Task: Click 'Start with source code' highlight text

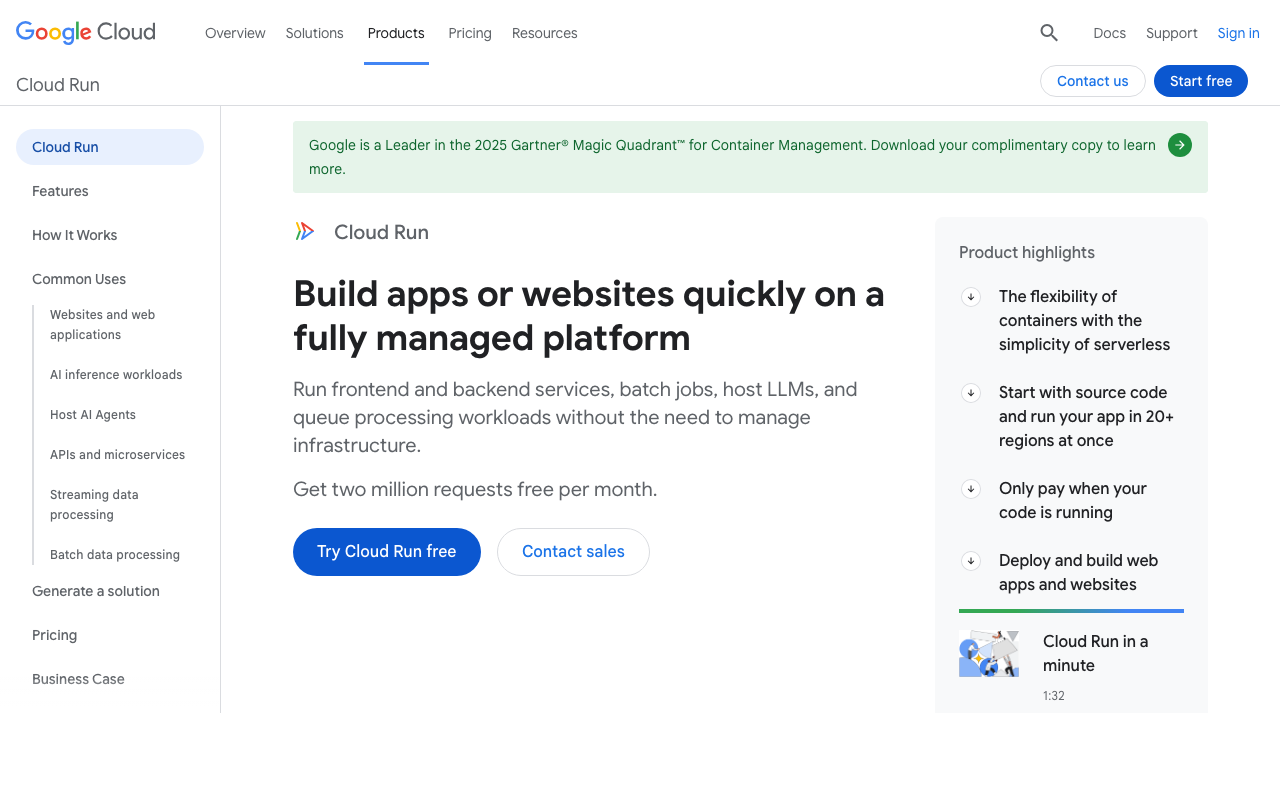Action: 1086,416
